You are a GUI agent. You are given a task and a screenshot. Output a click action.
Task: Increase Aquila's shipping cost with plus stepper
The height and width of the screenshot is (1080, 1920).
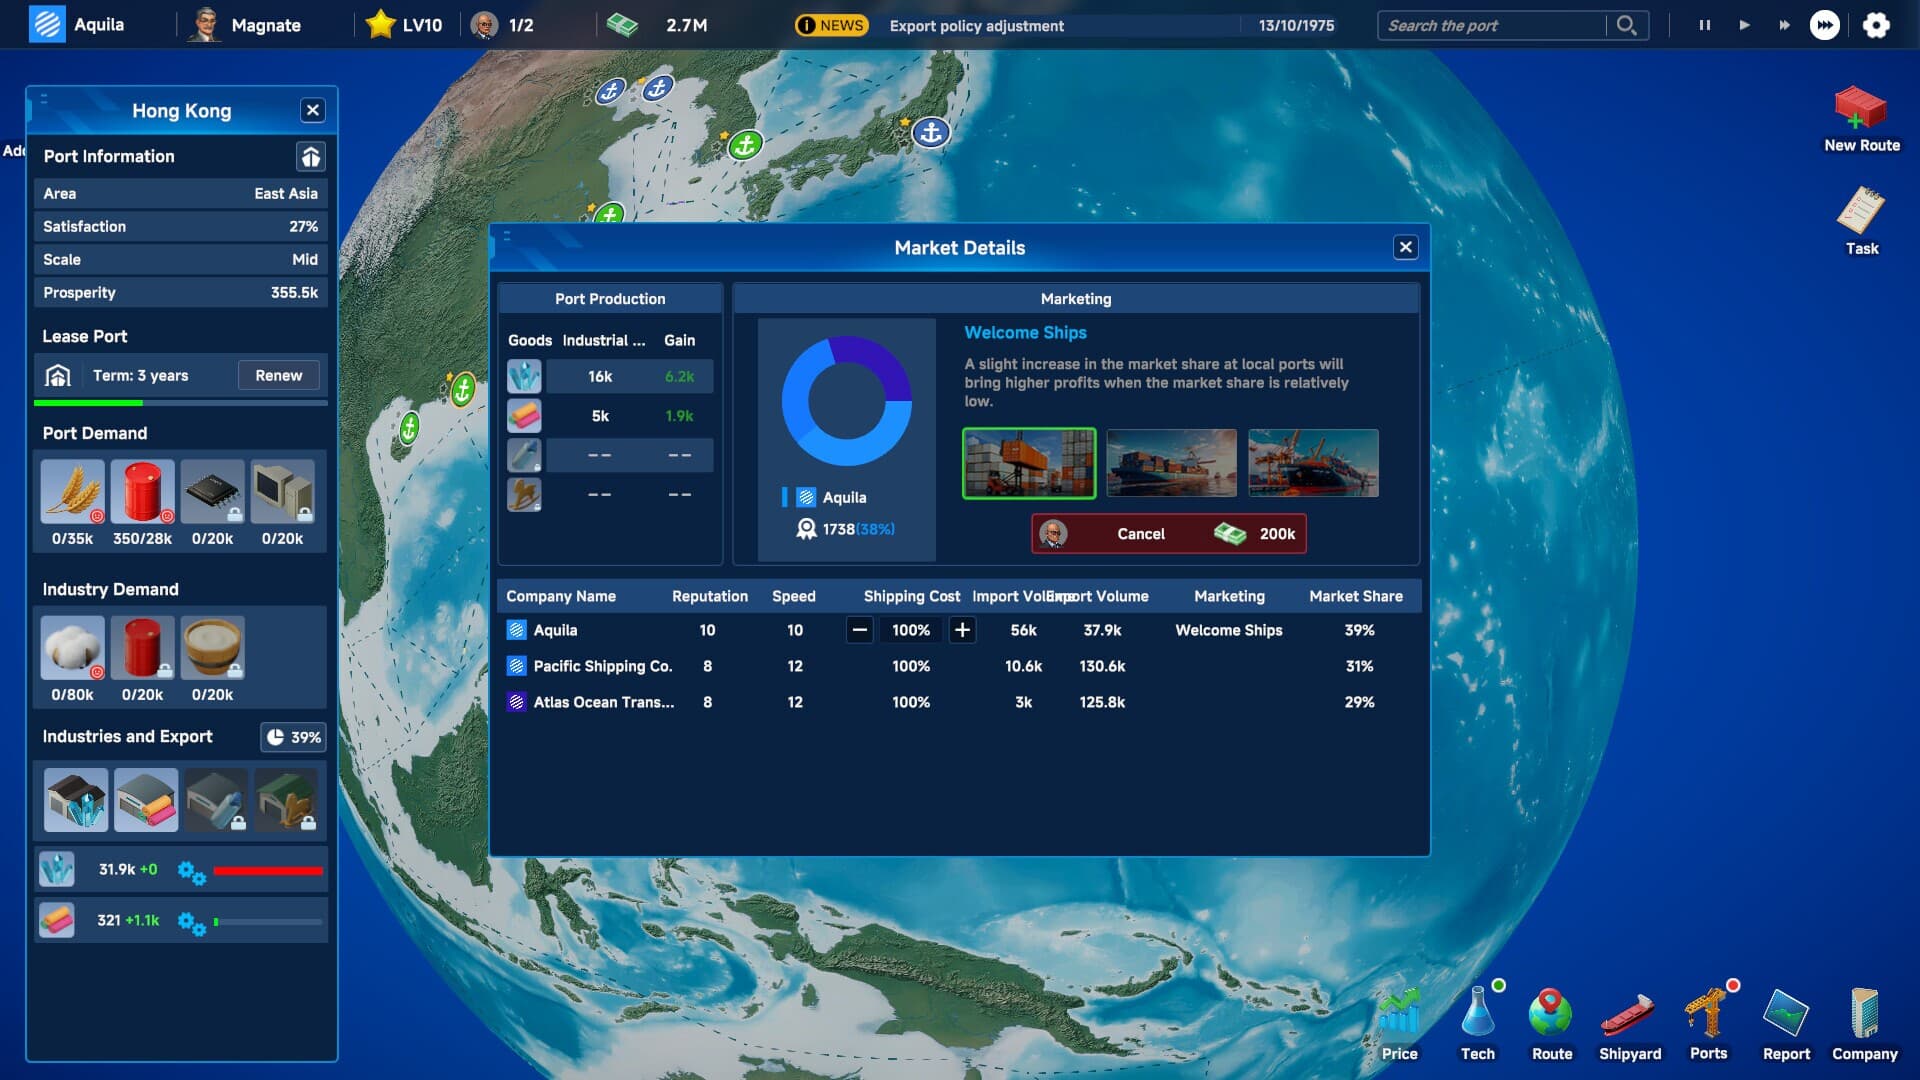click(x=962, y=630)
